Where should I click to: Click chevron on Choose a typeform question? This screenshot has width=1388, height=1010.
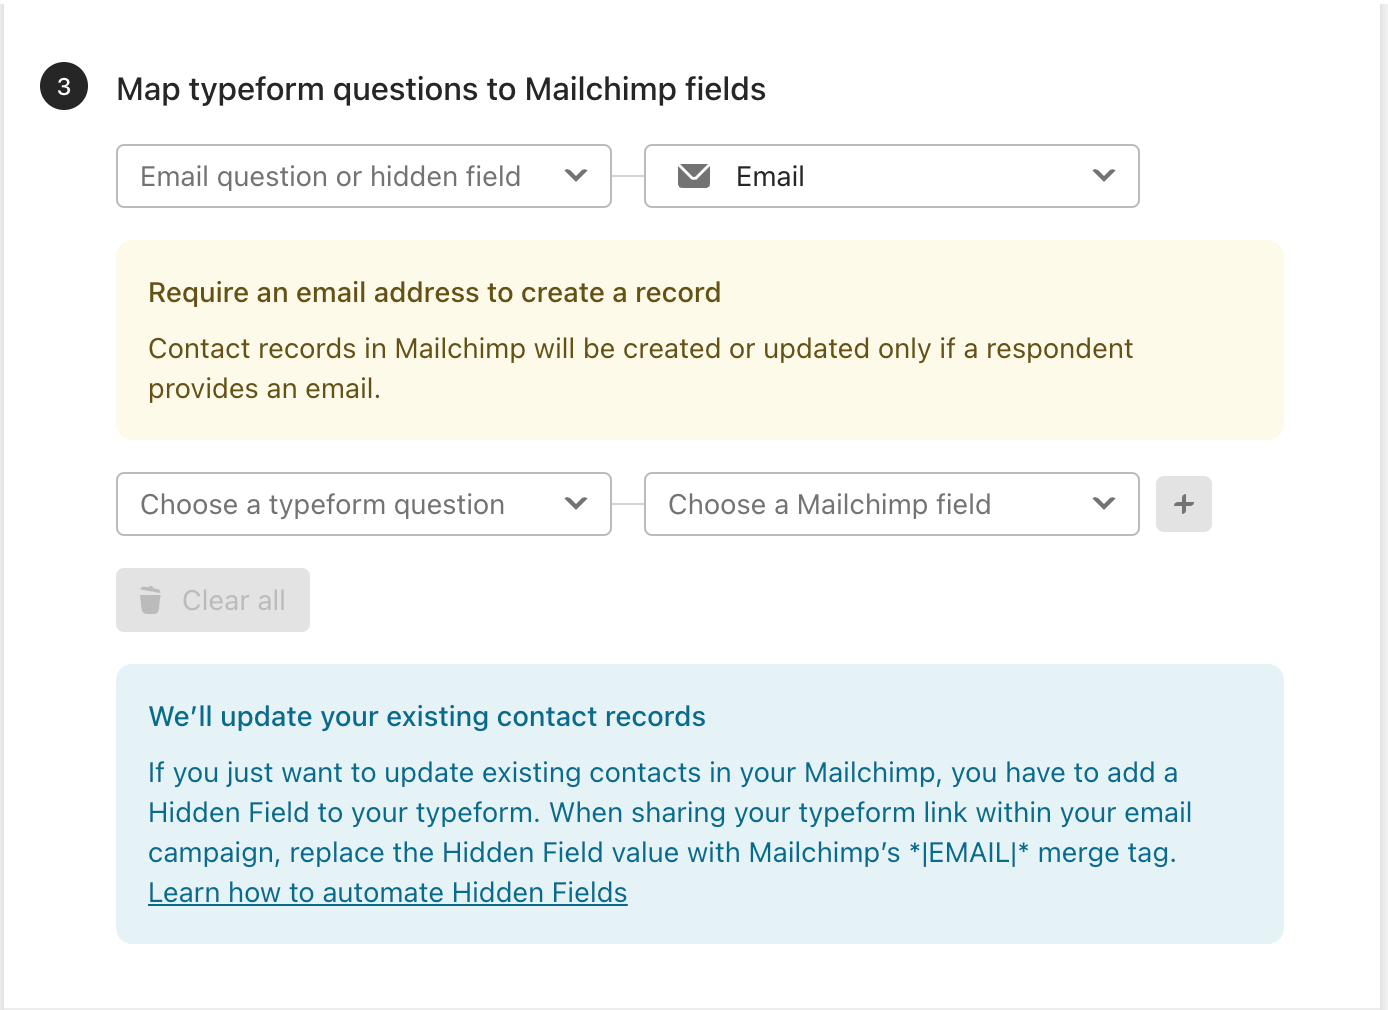[x=576, y=504]
